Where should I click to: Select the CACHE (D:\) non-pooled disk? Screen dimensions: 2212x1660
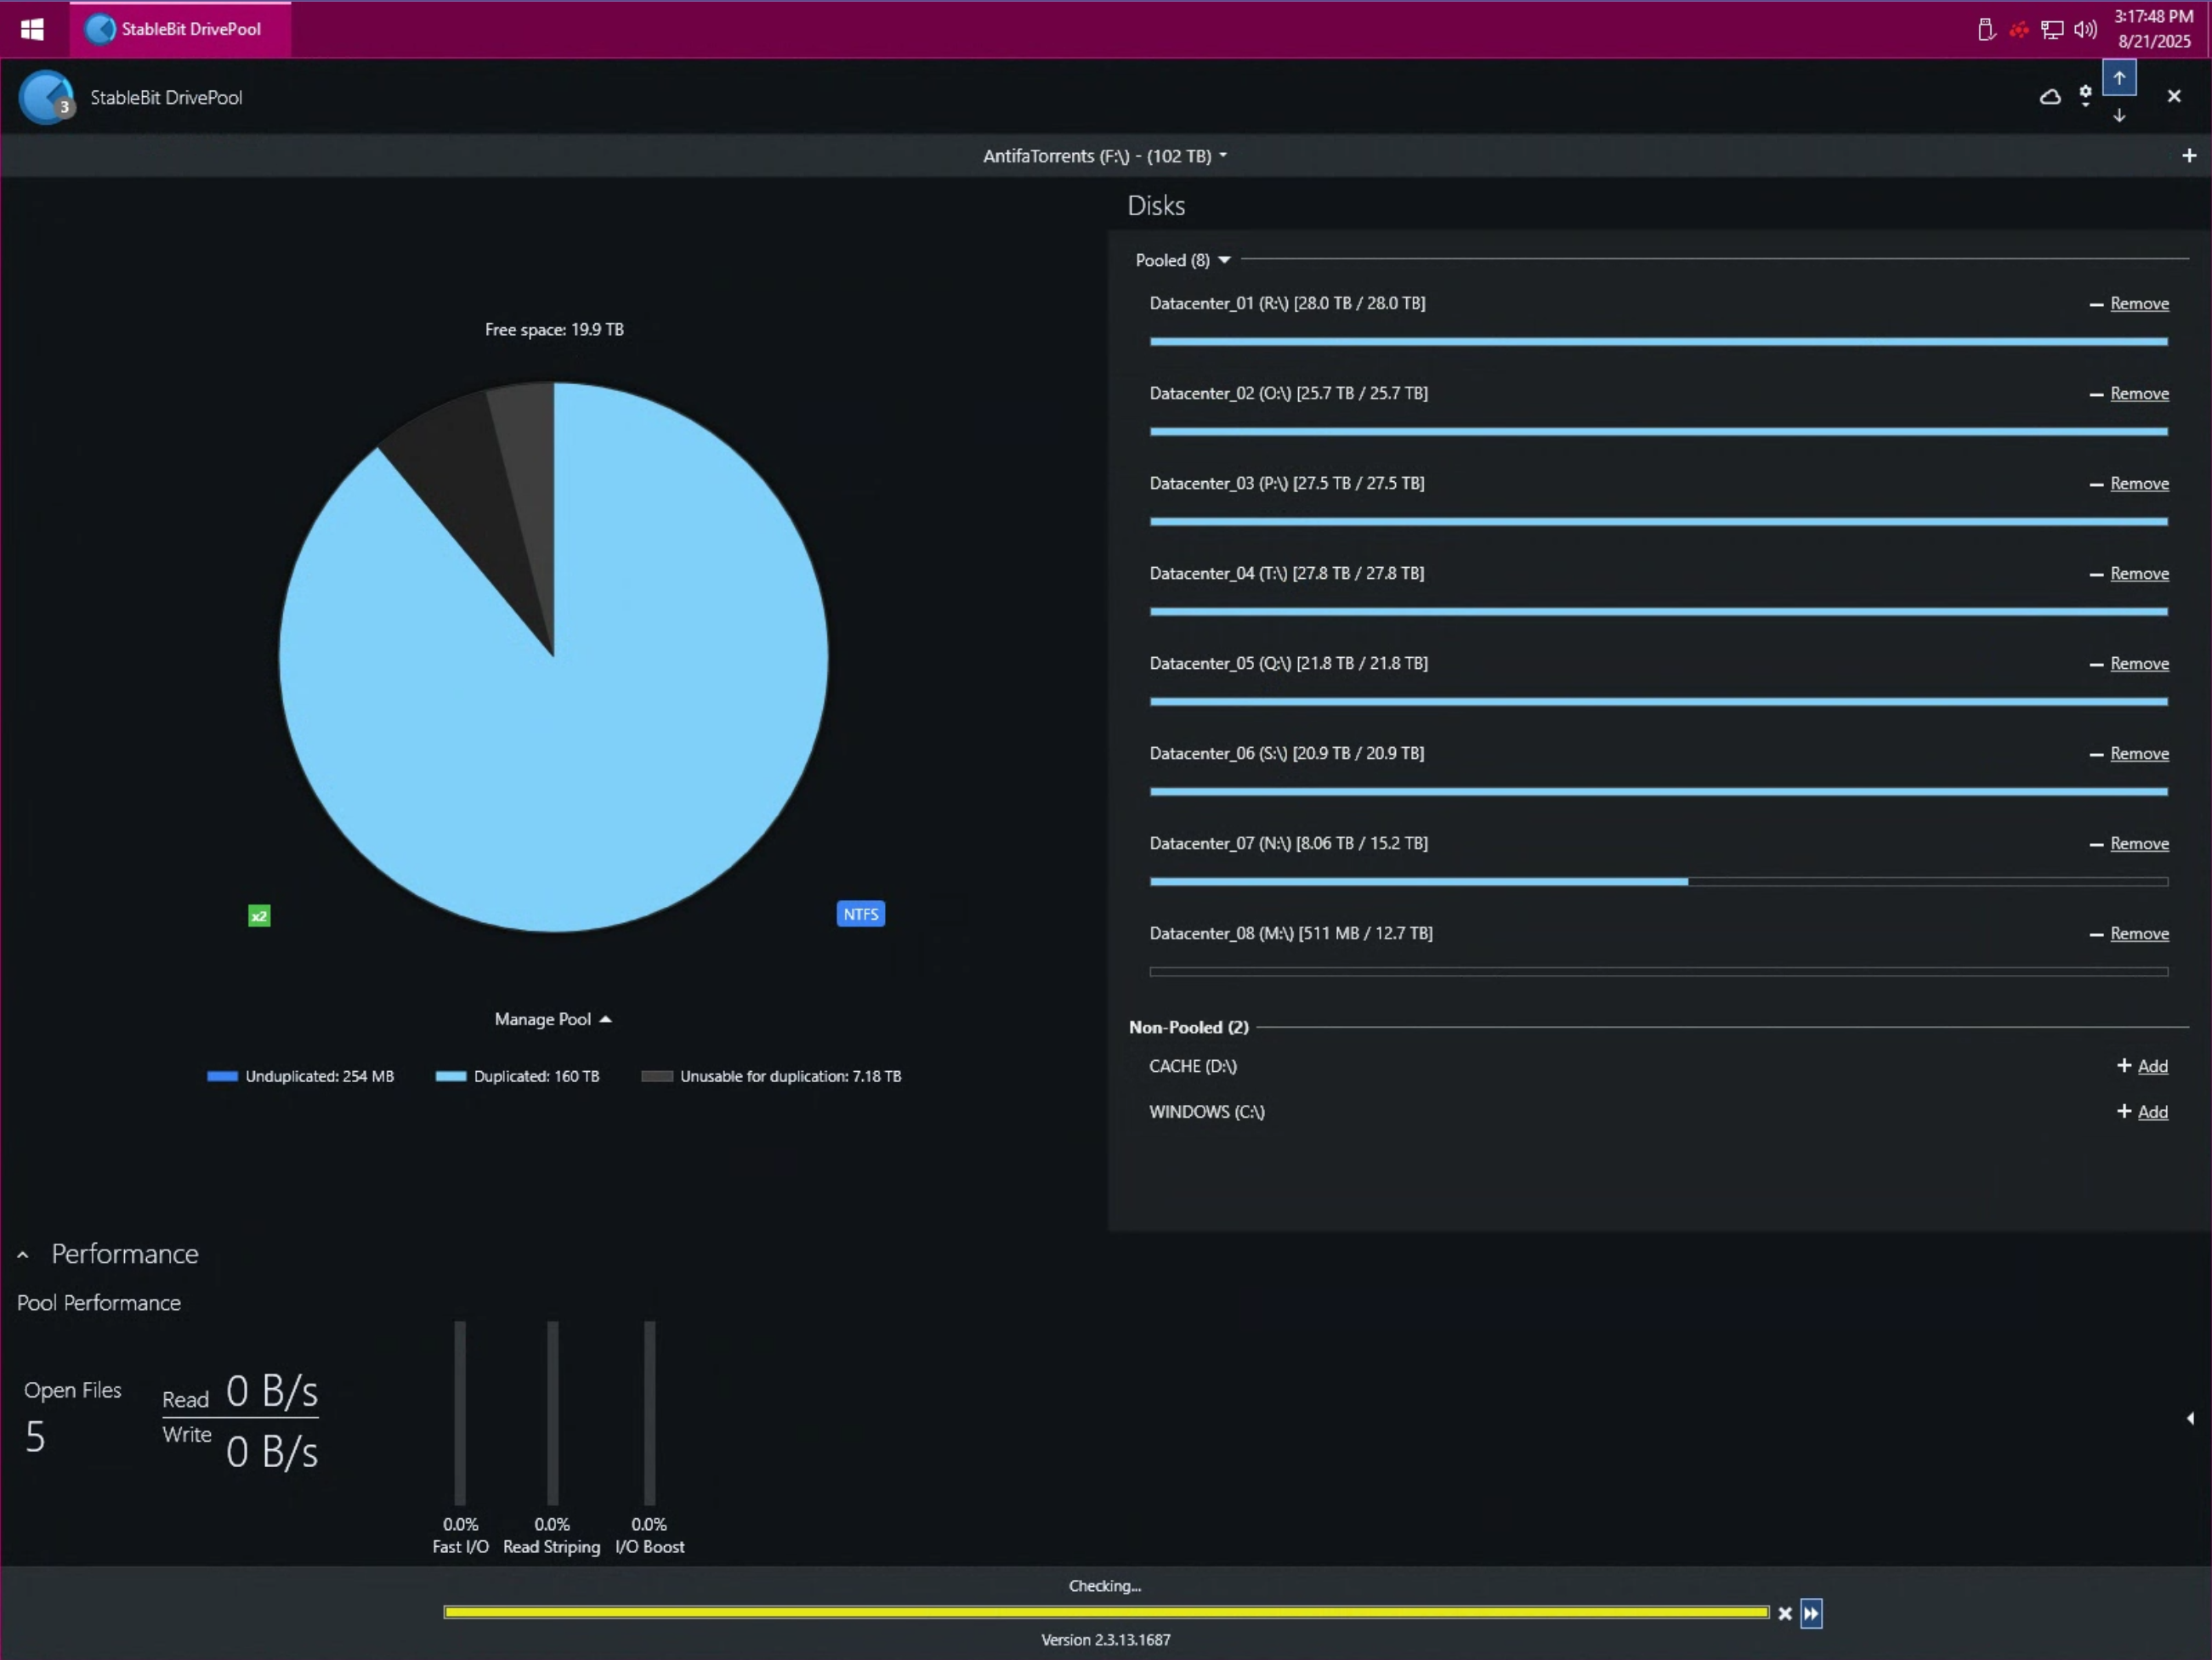coord(1193,1066)
